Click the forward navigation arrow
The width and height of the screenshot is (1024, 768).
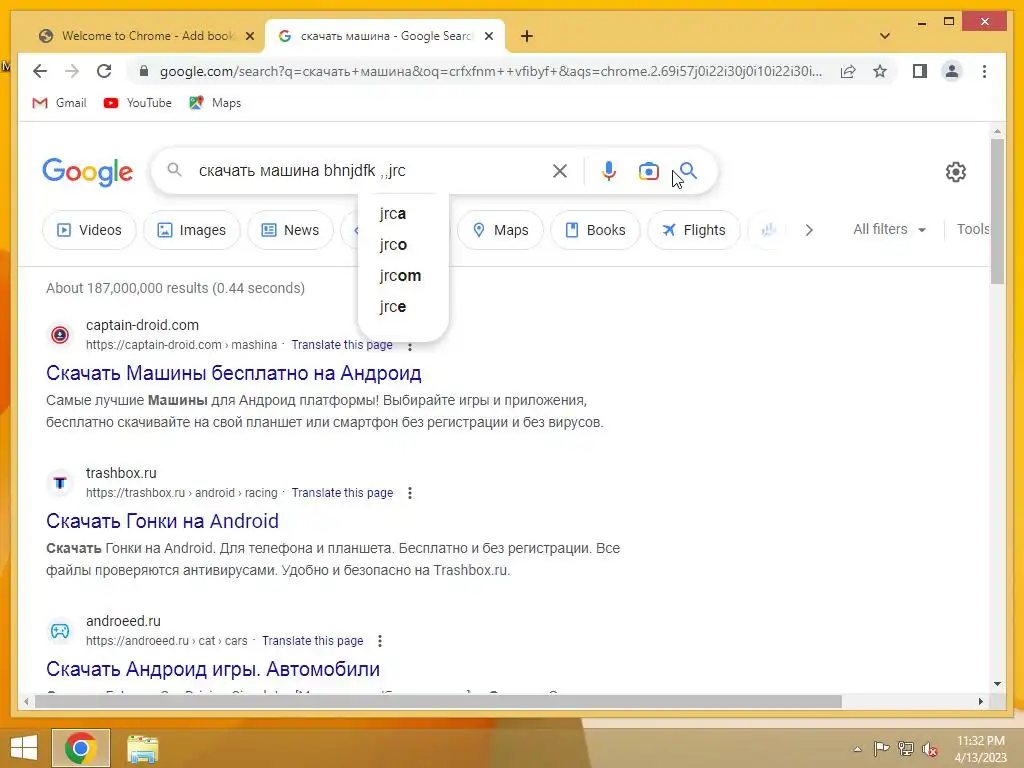pyautogui.click(x=72, y=71)
